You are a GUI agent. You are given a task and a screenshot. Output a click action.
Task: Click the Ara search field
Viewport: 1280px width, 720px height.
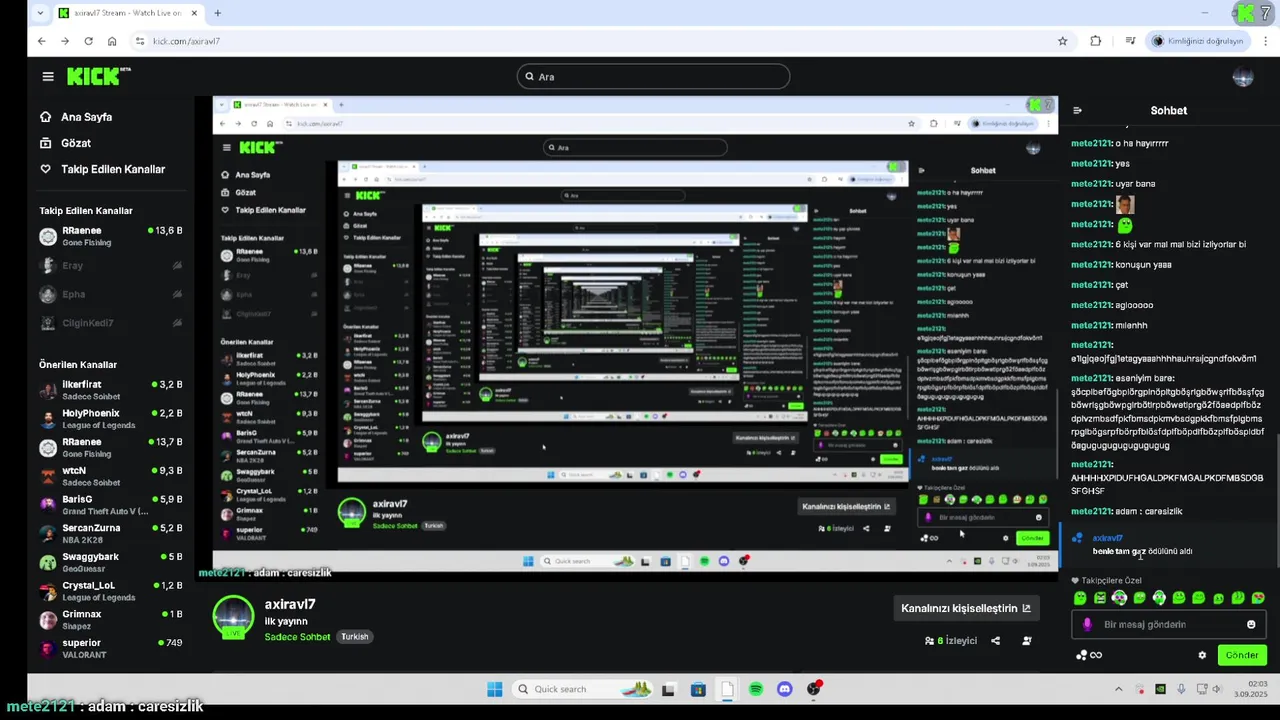653,77
